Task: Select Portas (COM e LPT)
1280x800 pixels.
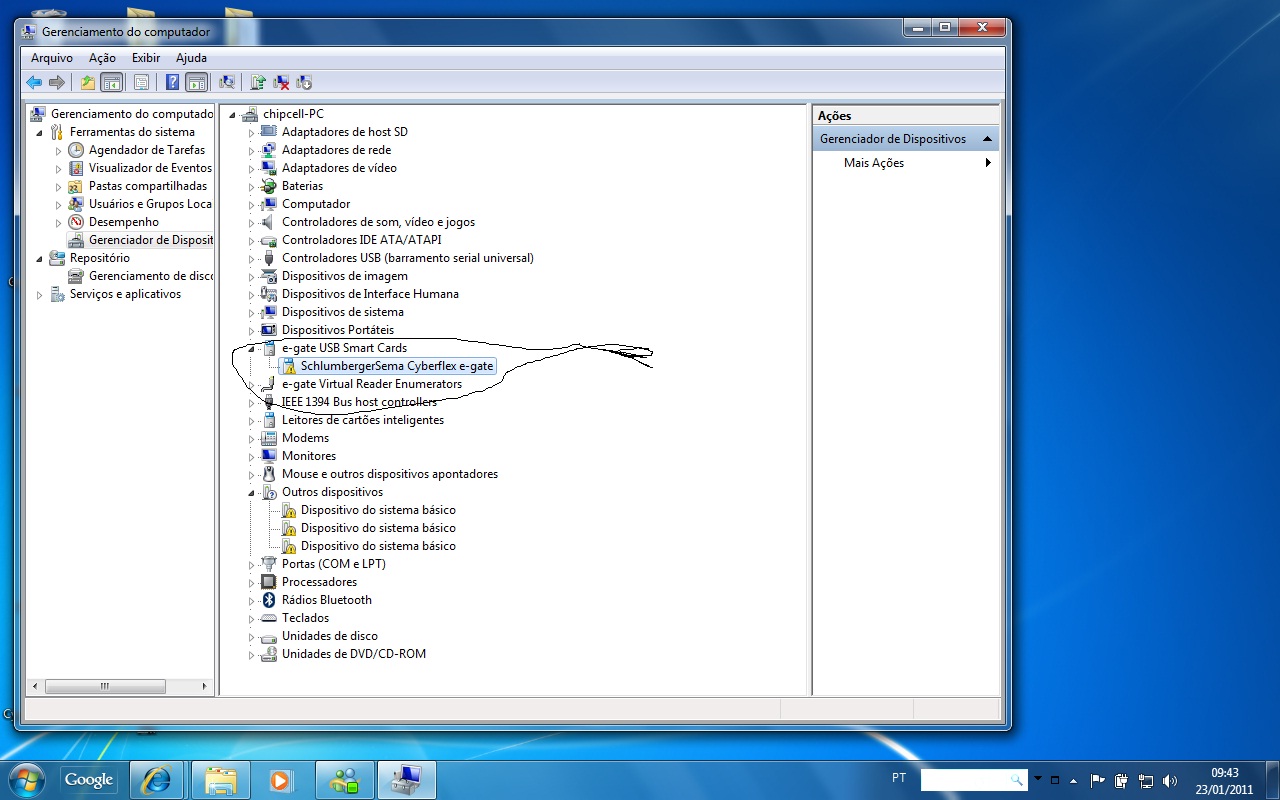Action: click(x=333, y=564)
